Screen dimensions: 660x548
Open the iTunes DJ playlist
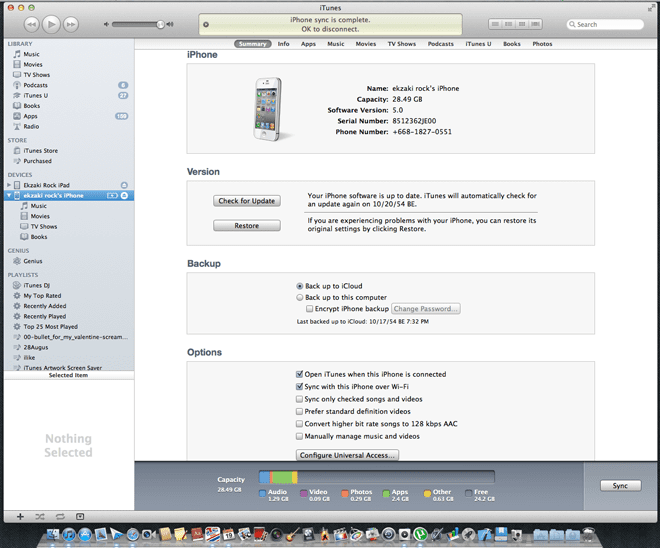click(x=36, y=285)
